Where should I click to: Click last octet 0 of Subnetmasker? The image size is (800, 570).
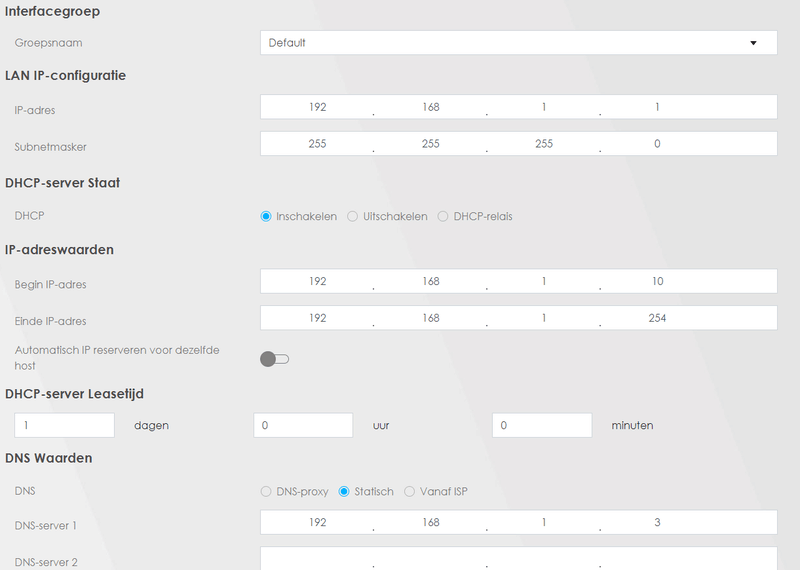657,143
